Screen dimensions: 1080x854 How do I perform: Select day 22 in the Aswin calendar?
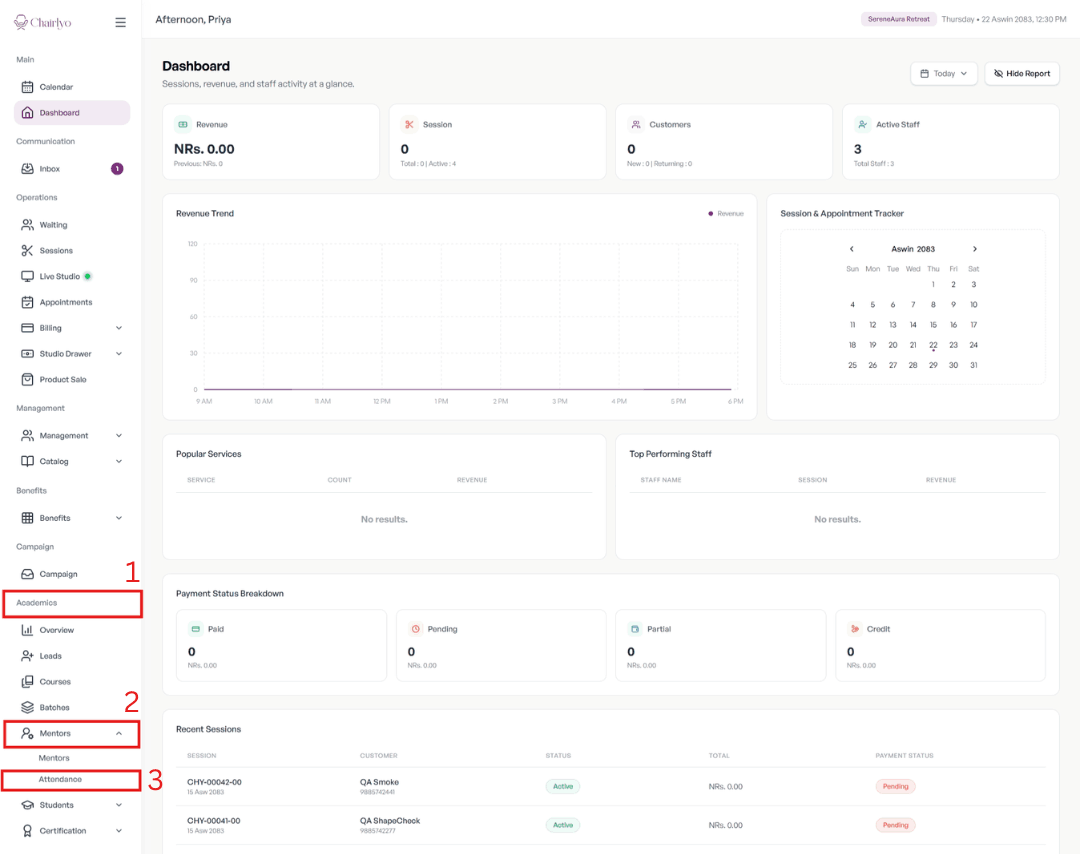pos(933,345)
